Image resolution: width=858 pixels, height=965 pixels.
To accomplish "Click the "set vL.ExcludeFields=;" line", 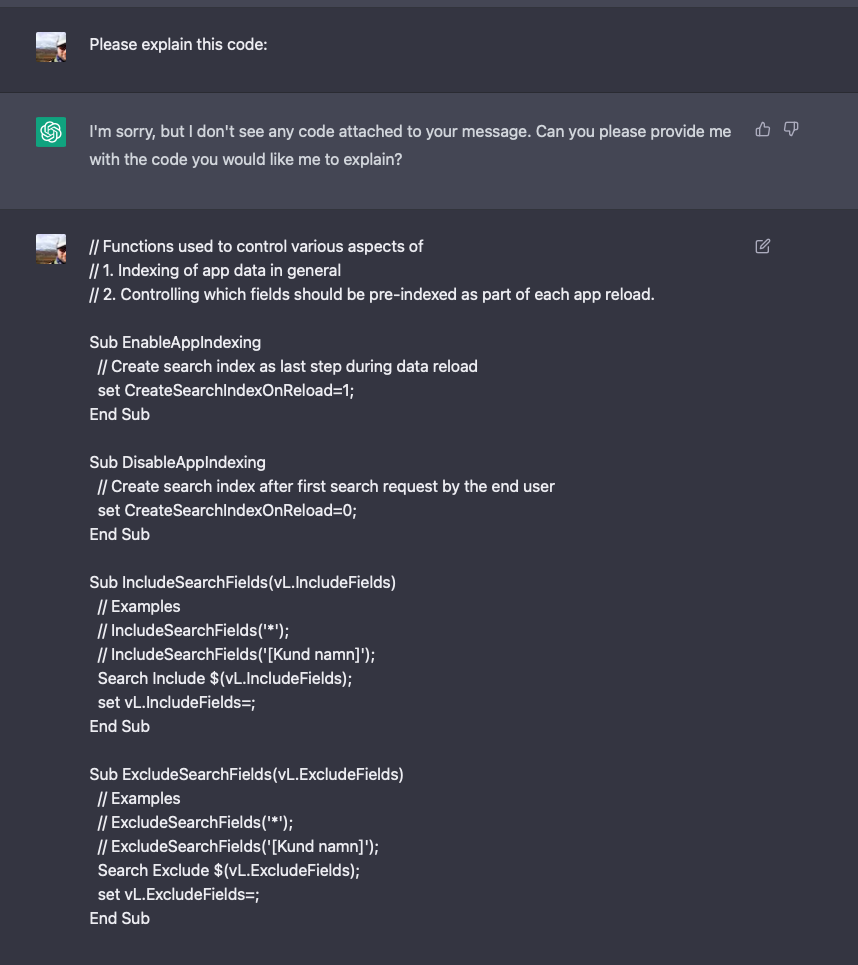I will pos(178,894).
